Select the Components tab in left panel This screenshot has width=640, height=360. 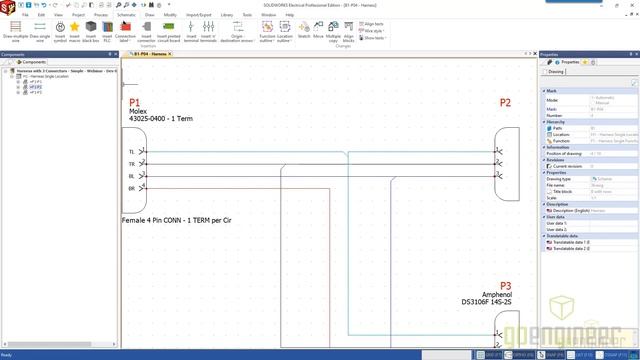(31, 62)
